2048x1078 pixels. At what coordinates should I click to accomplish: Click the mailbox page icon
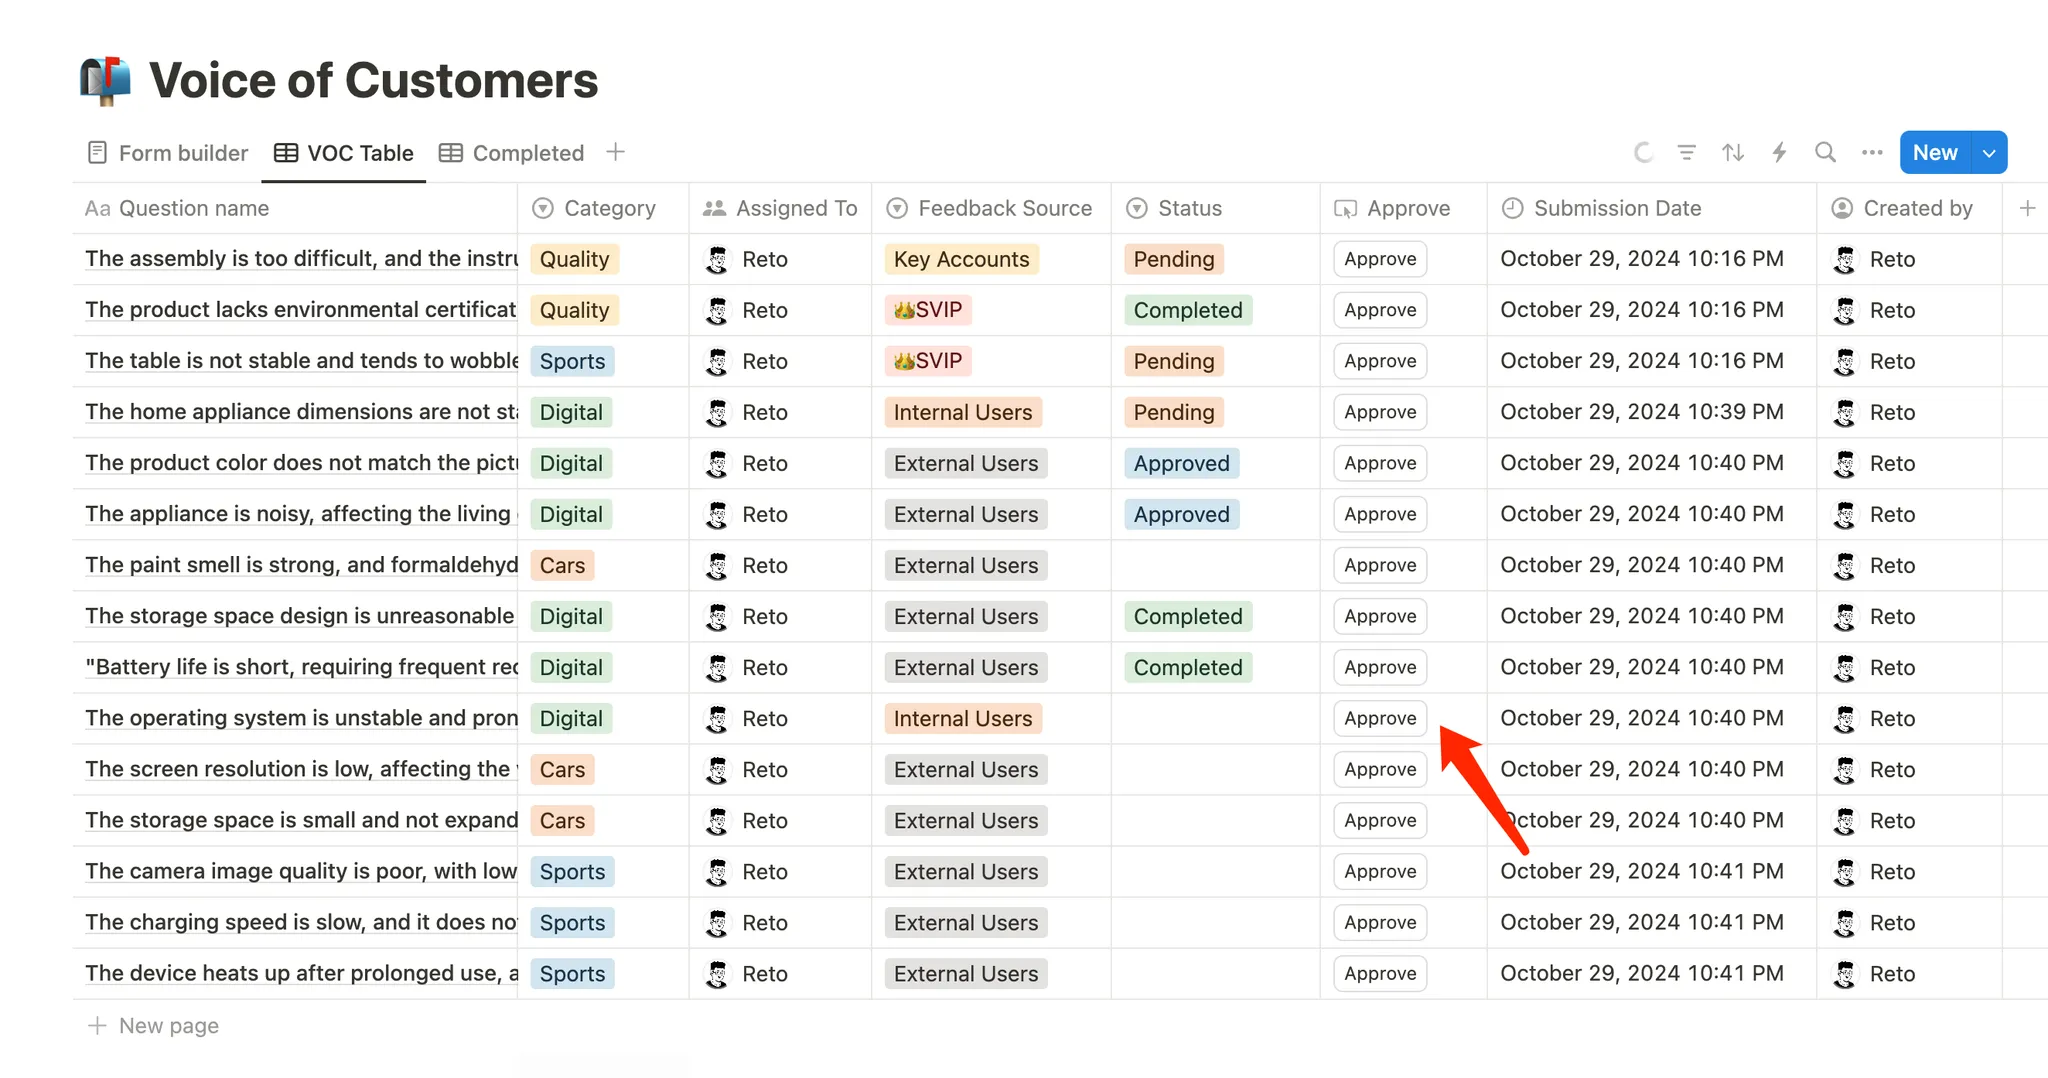pos(106,80)
